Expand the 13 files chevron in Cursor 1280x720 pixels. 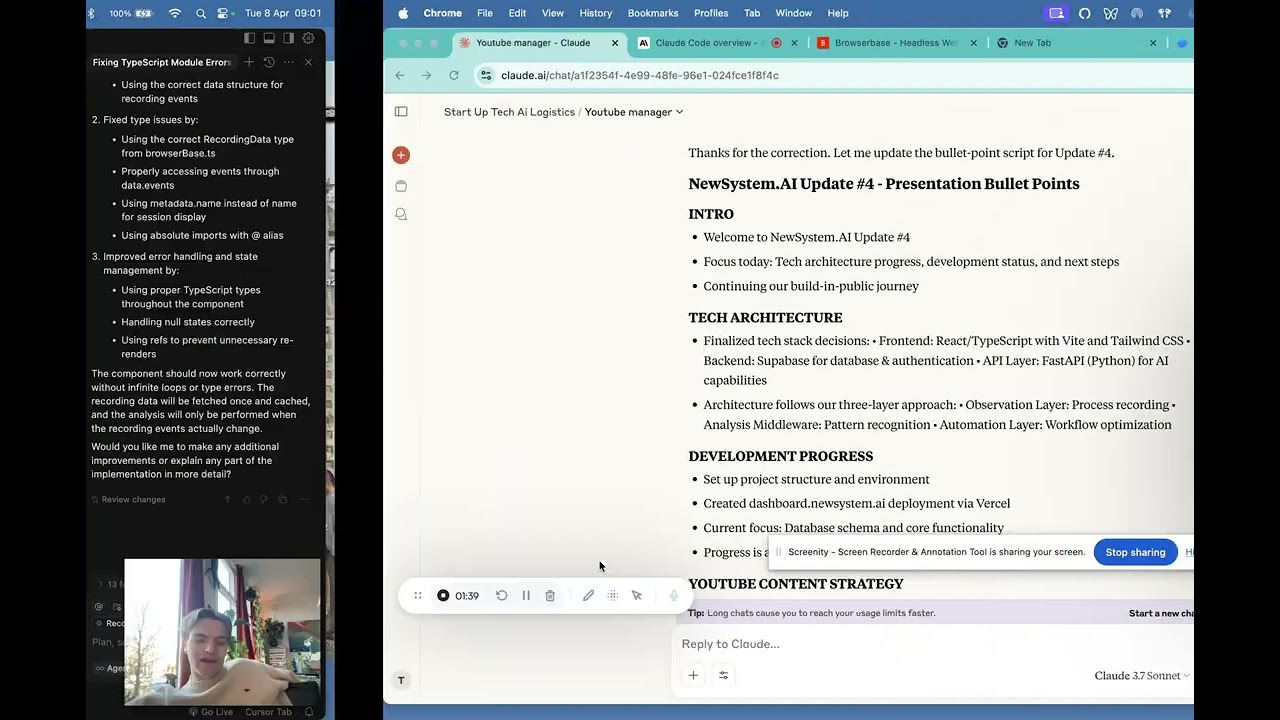(99, 584)
